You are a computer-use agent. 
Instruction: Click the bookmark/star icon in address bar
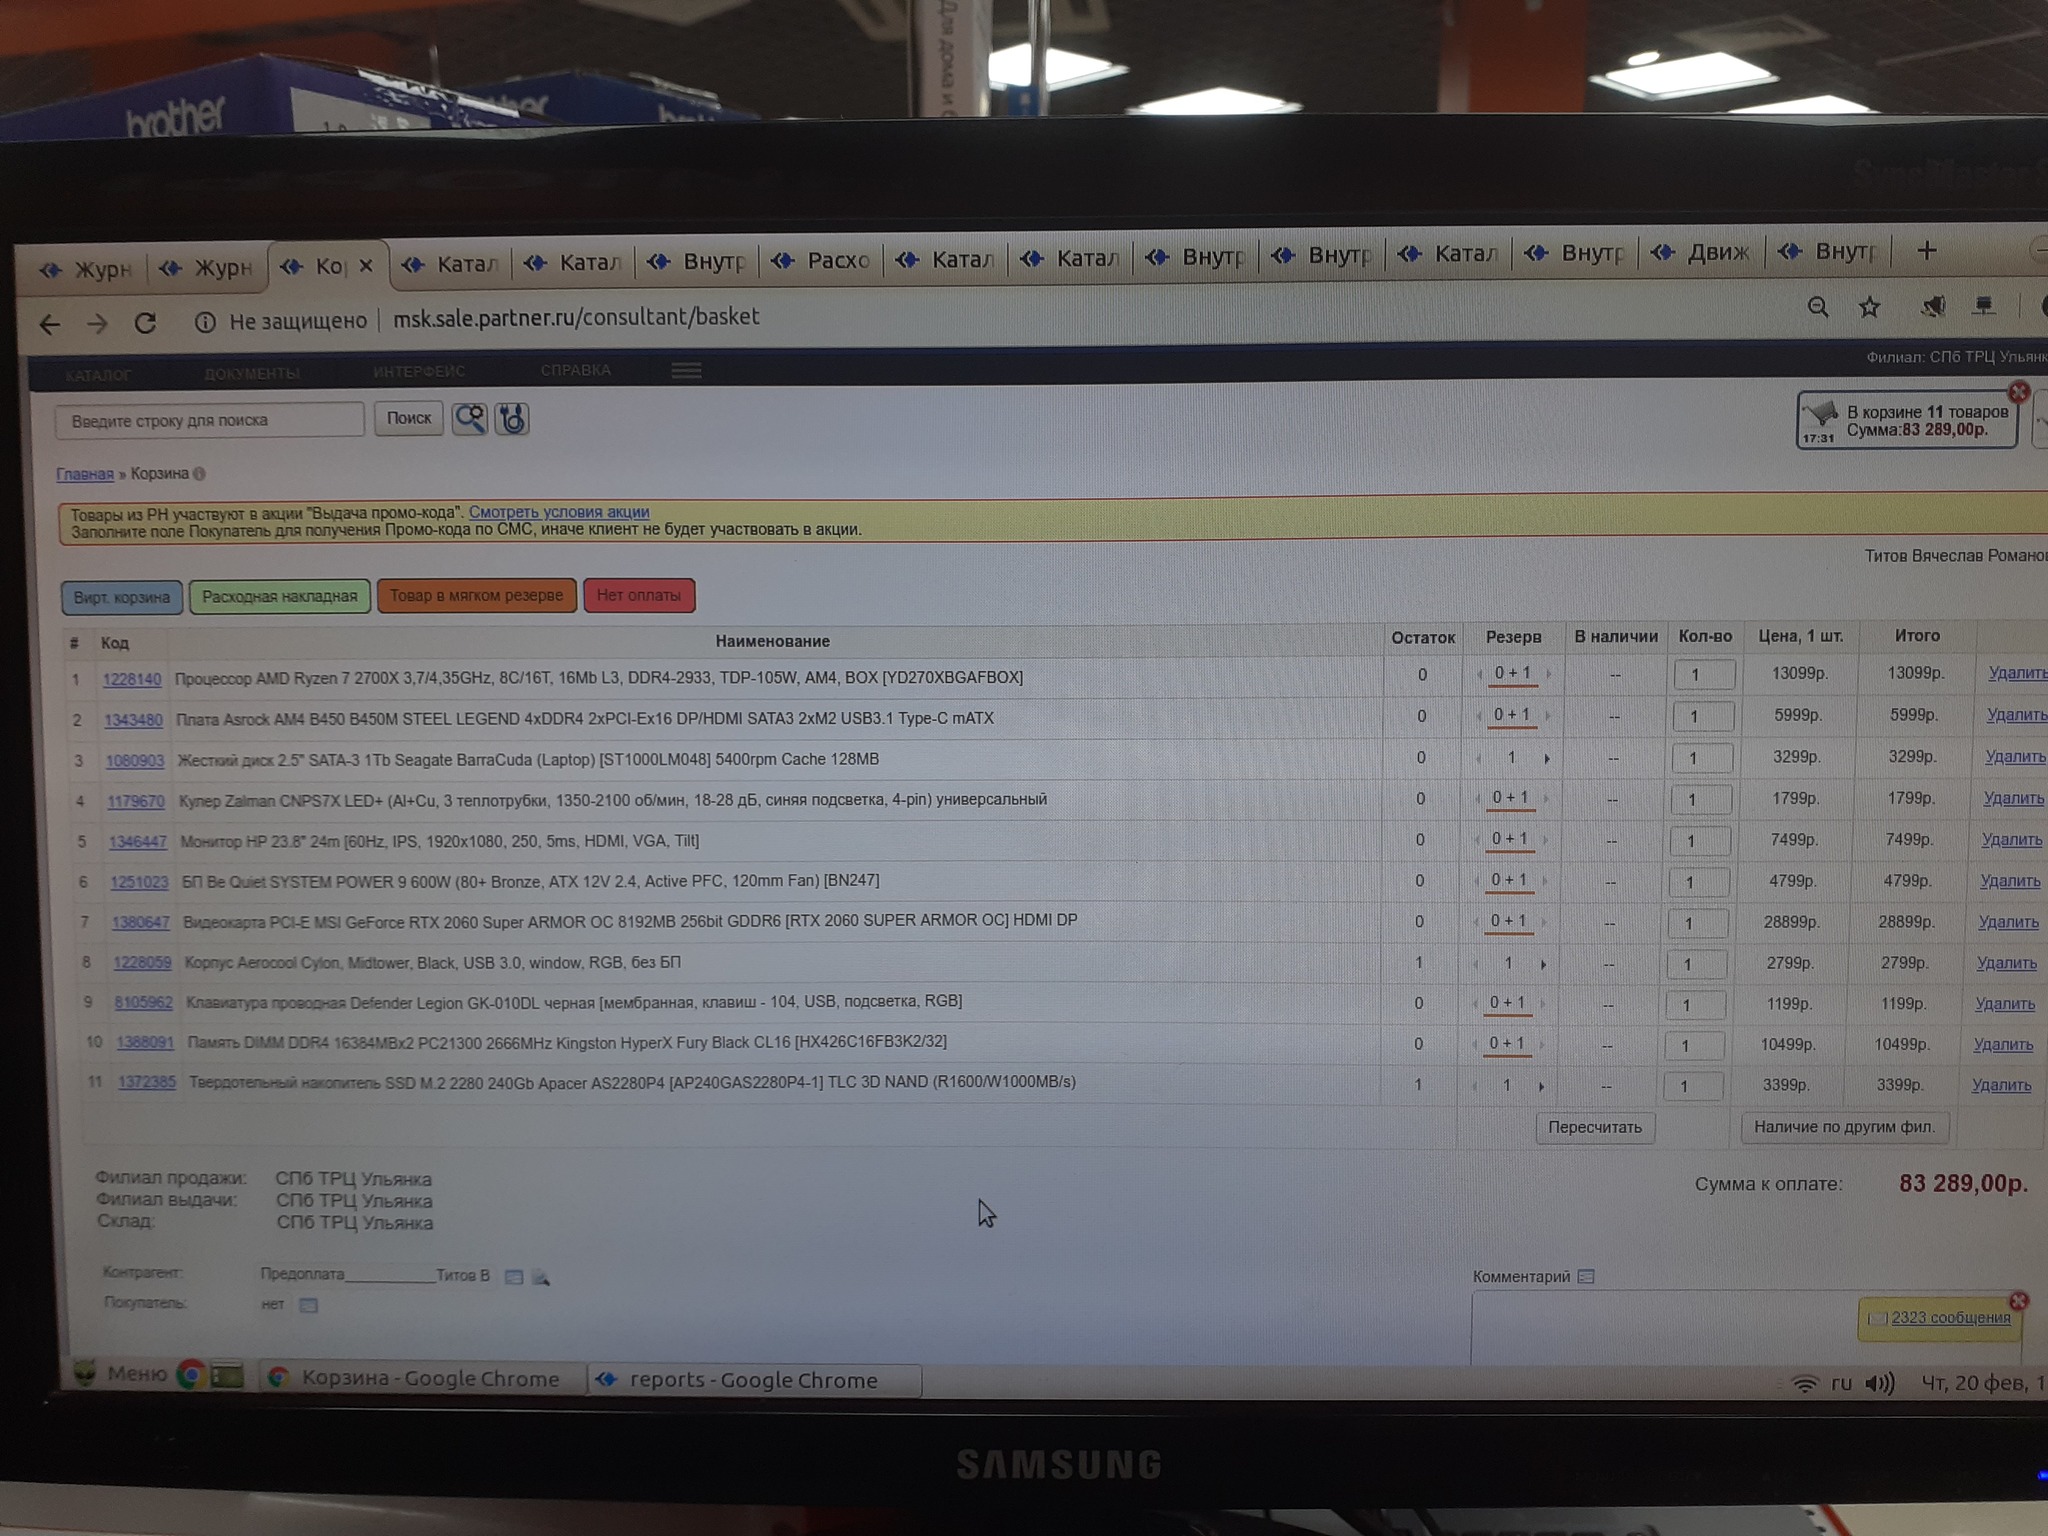[x=1869, y=311]
